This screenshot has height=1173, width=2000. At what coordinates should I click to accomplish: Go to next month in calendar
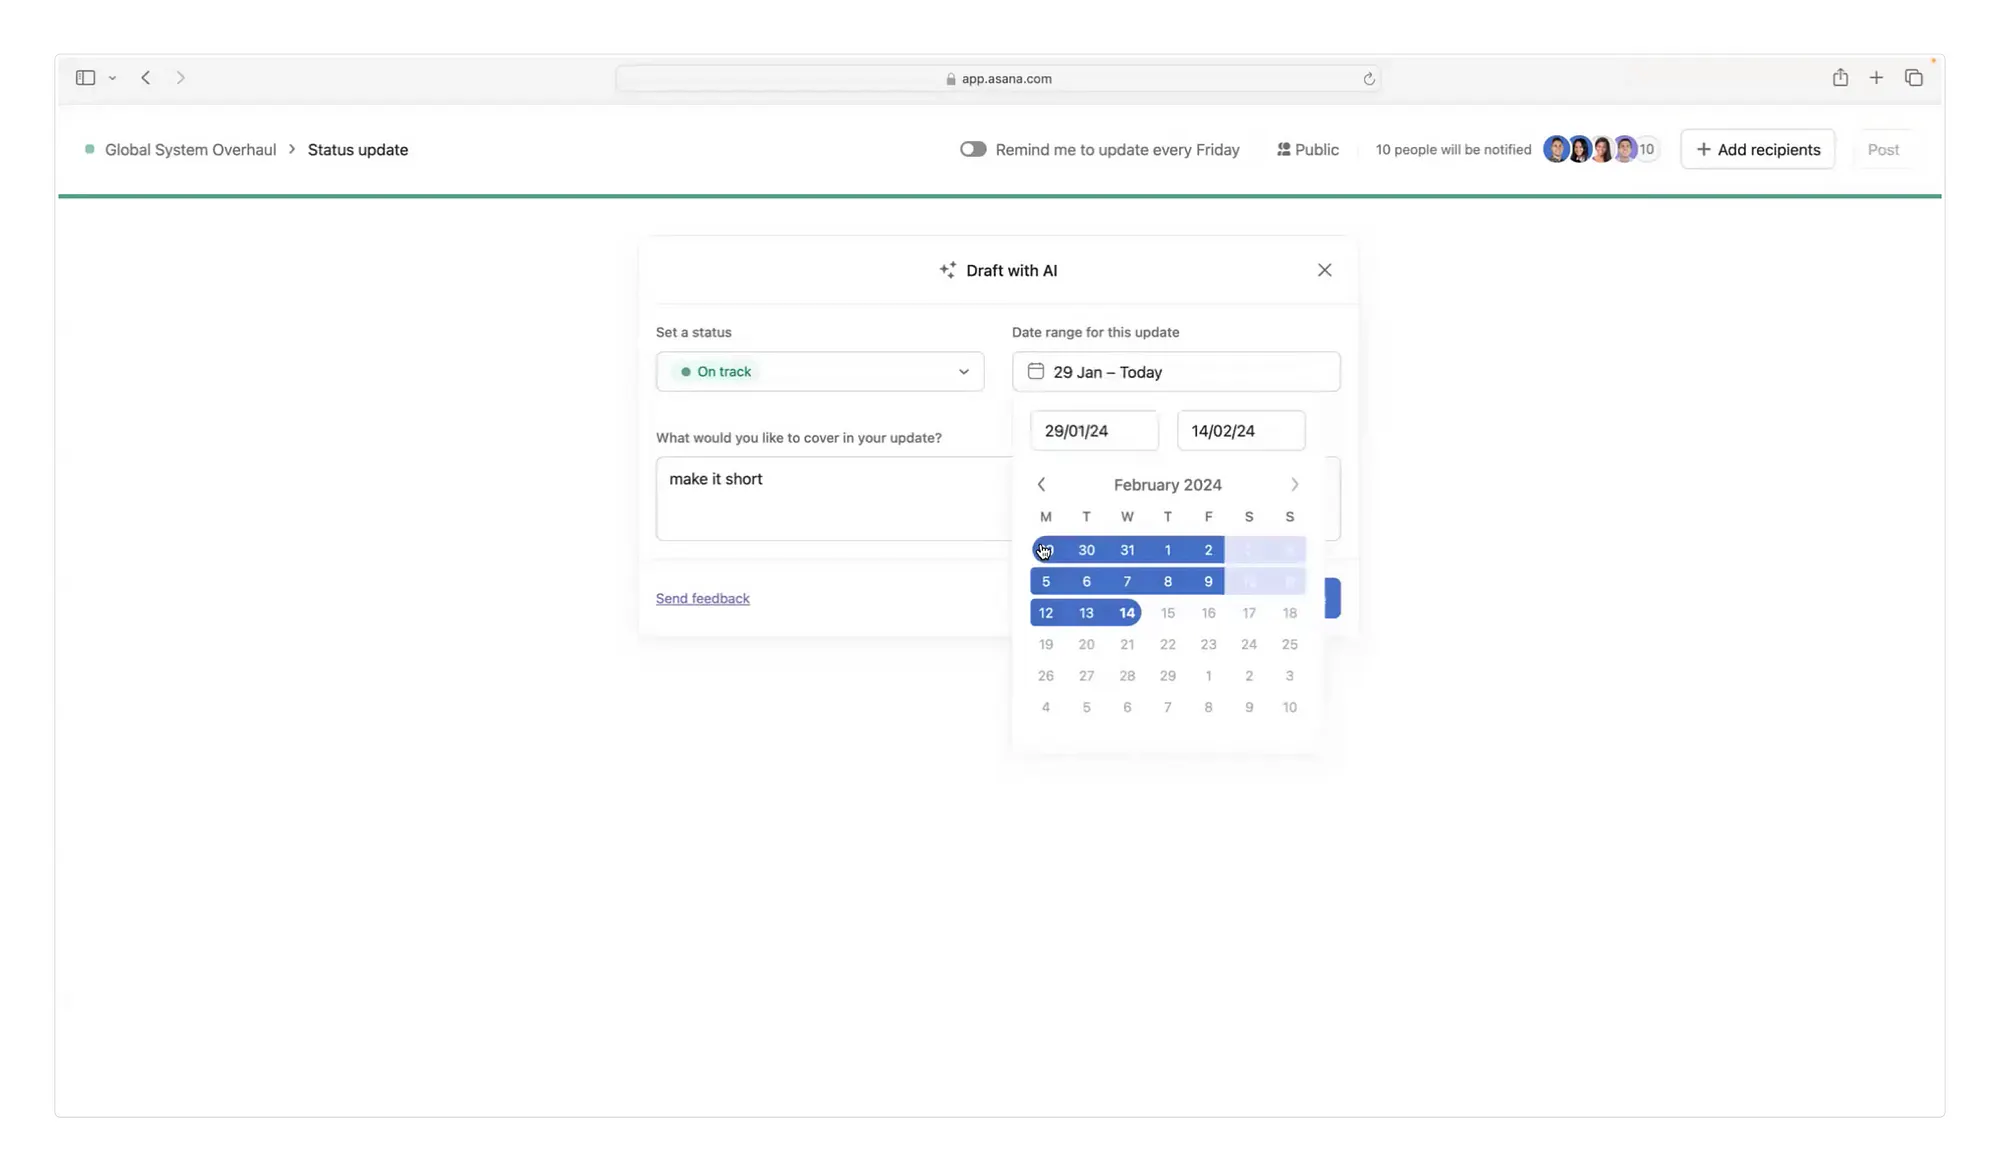click(1294, 484)
